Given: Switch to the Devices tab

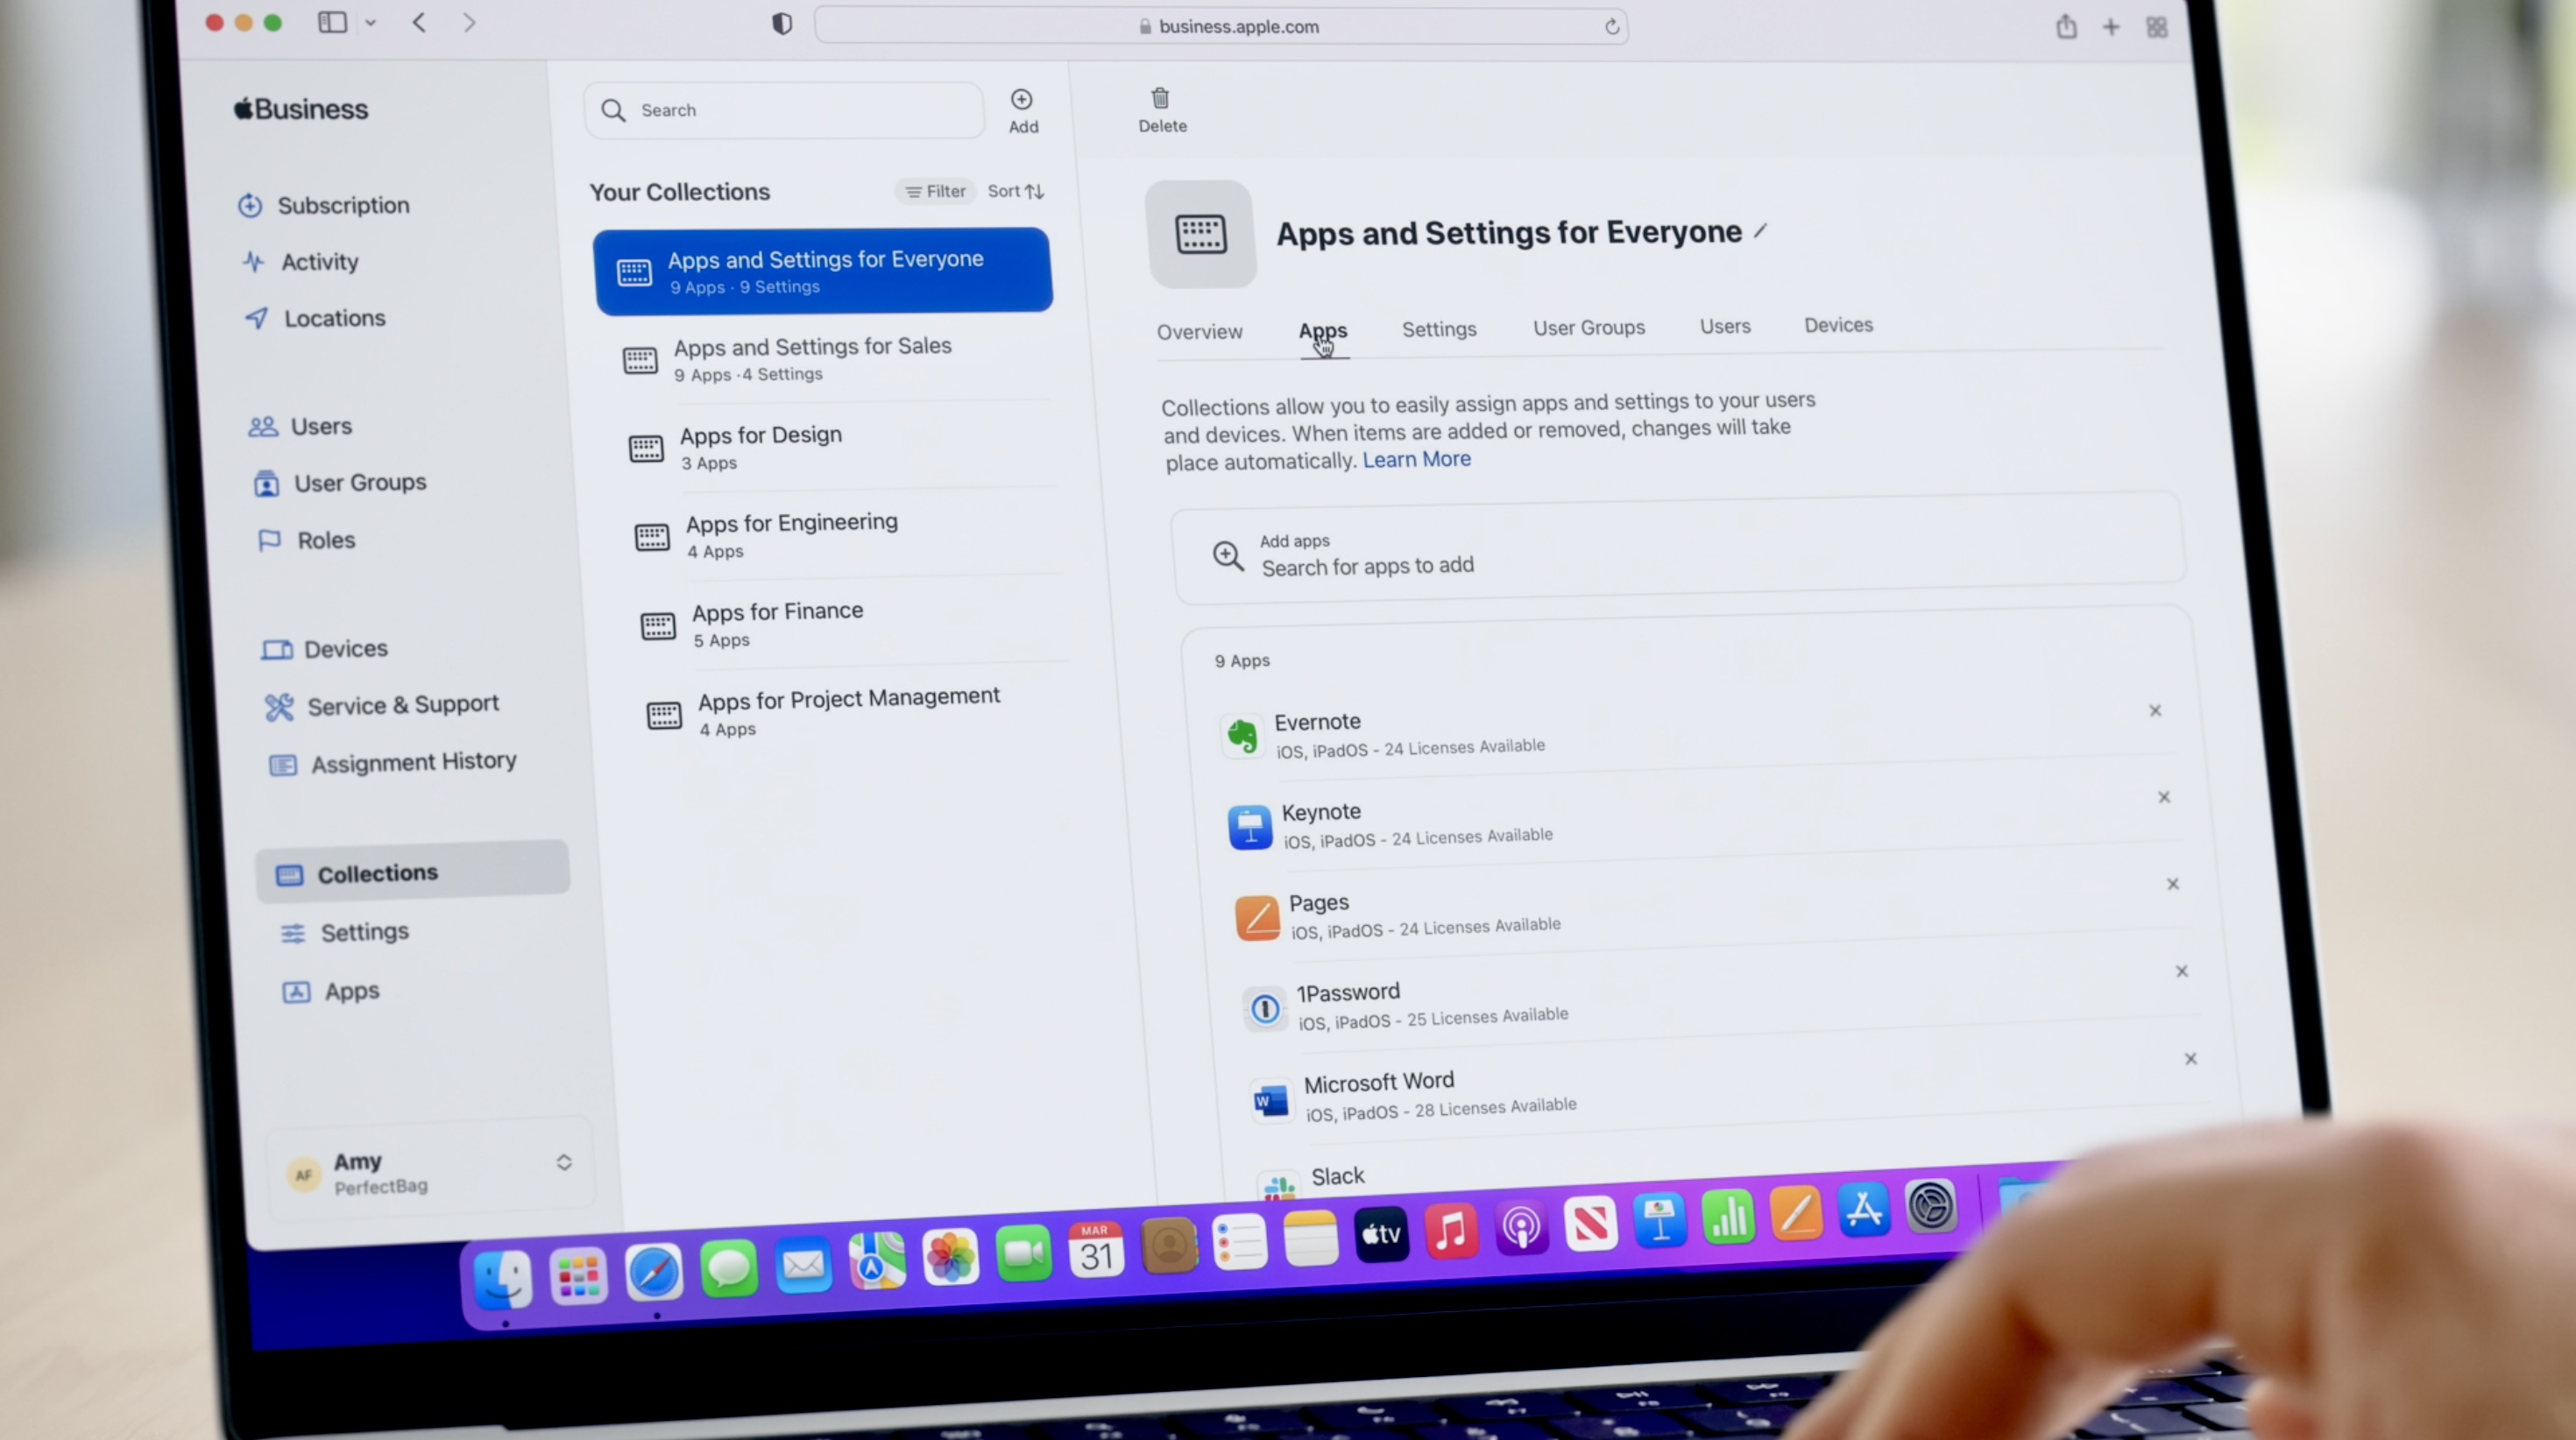Looking at the screenshot, I should [1838, 325].
